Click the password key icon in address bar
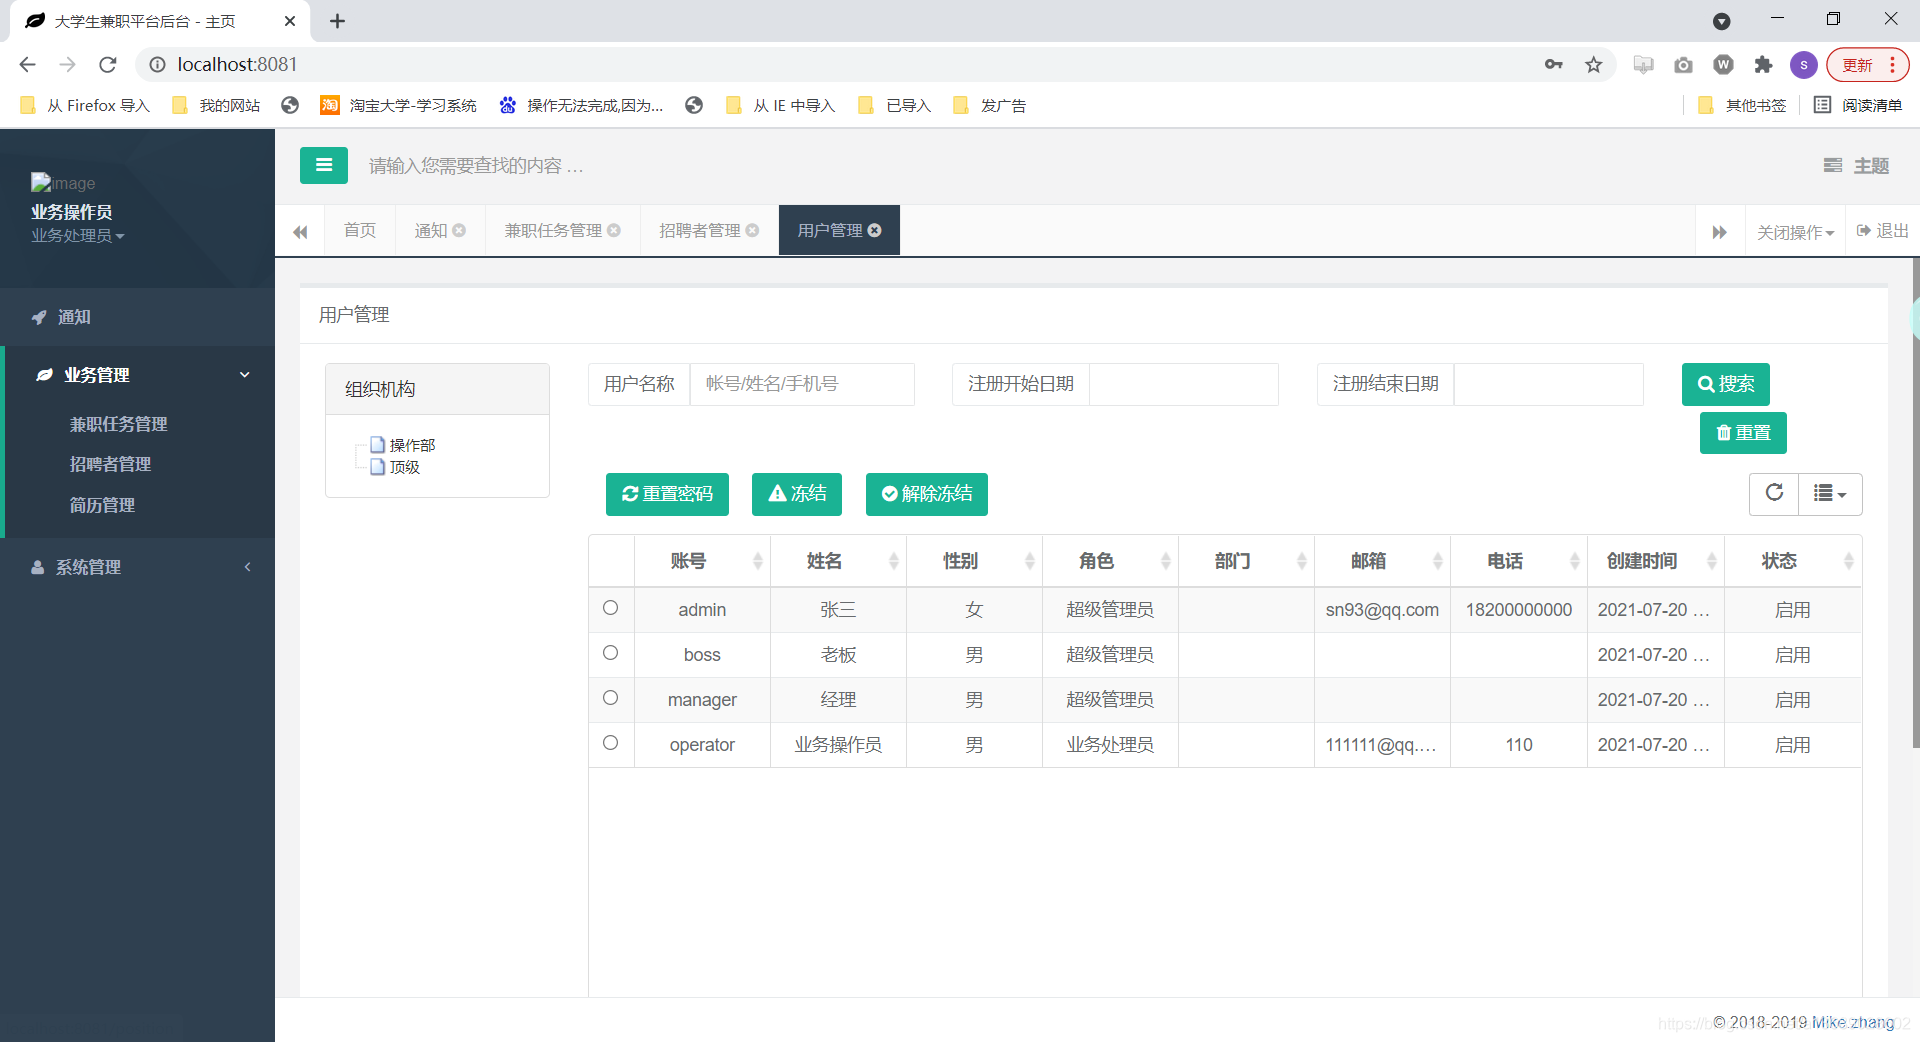 [1553, 65]
